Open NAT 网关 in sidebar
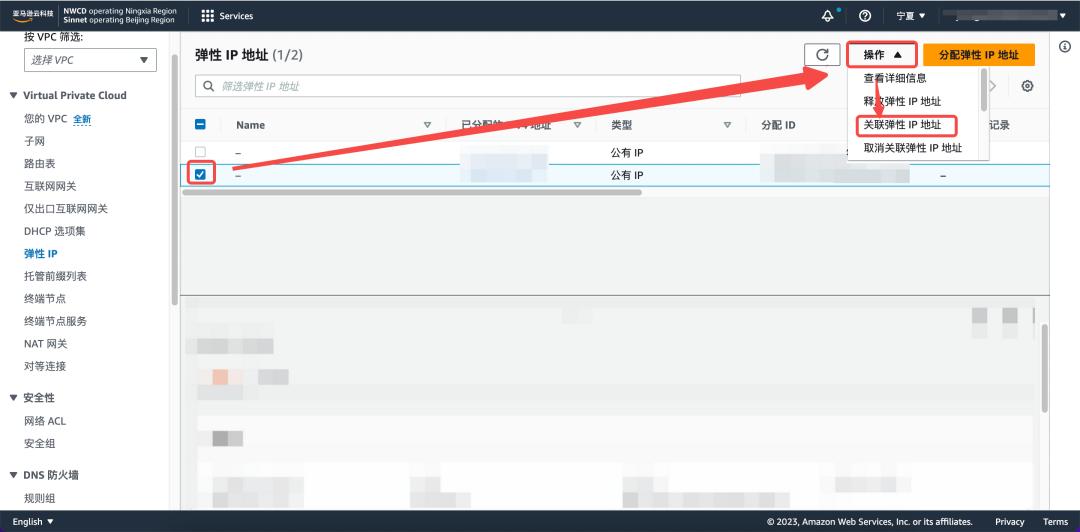Image resolution: width=1080 pixels, height=532 pixels. tap(45, 343)
